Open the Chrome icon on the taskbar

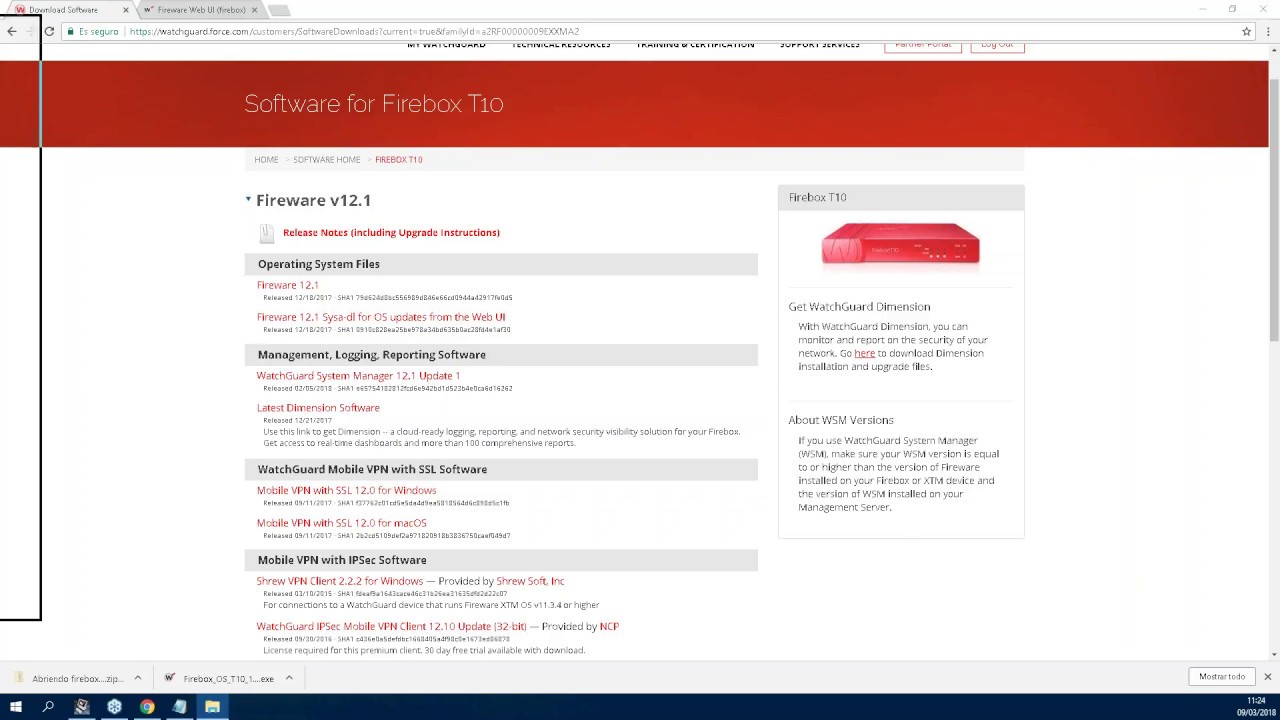pyautogui.click(x=147, y=707)
